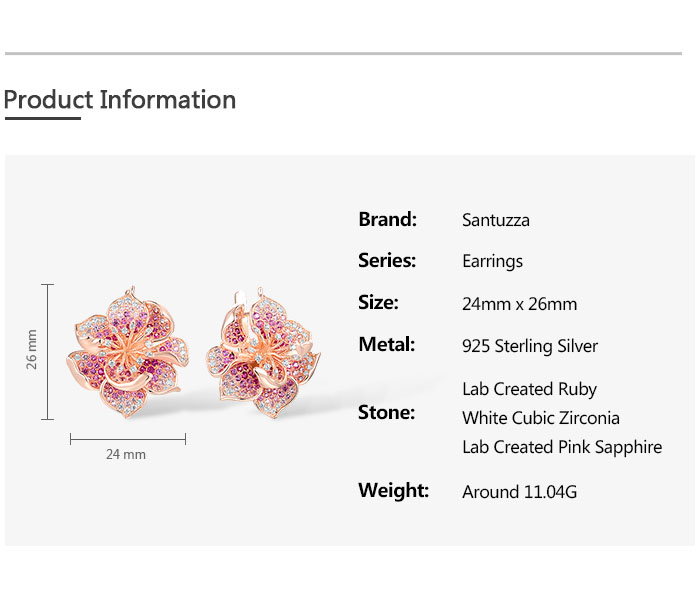Viewport: 700px width, 596px height.
Task: Click the 26 mm height label
Action: click(31, 350)
